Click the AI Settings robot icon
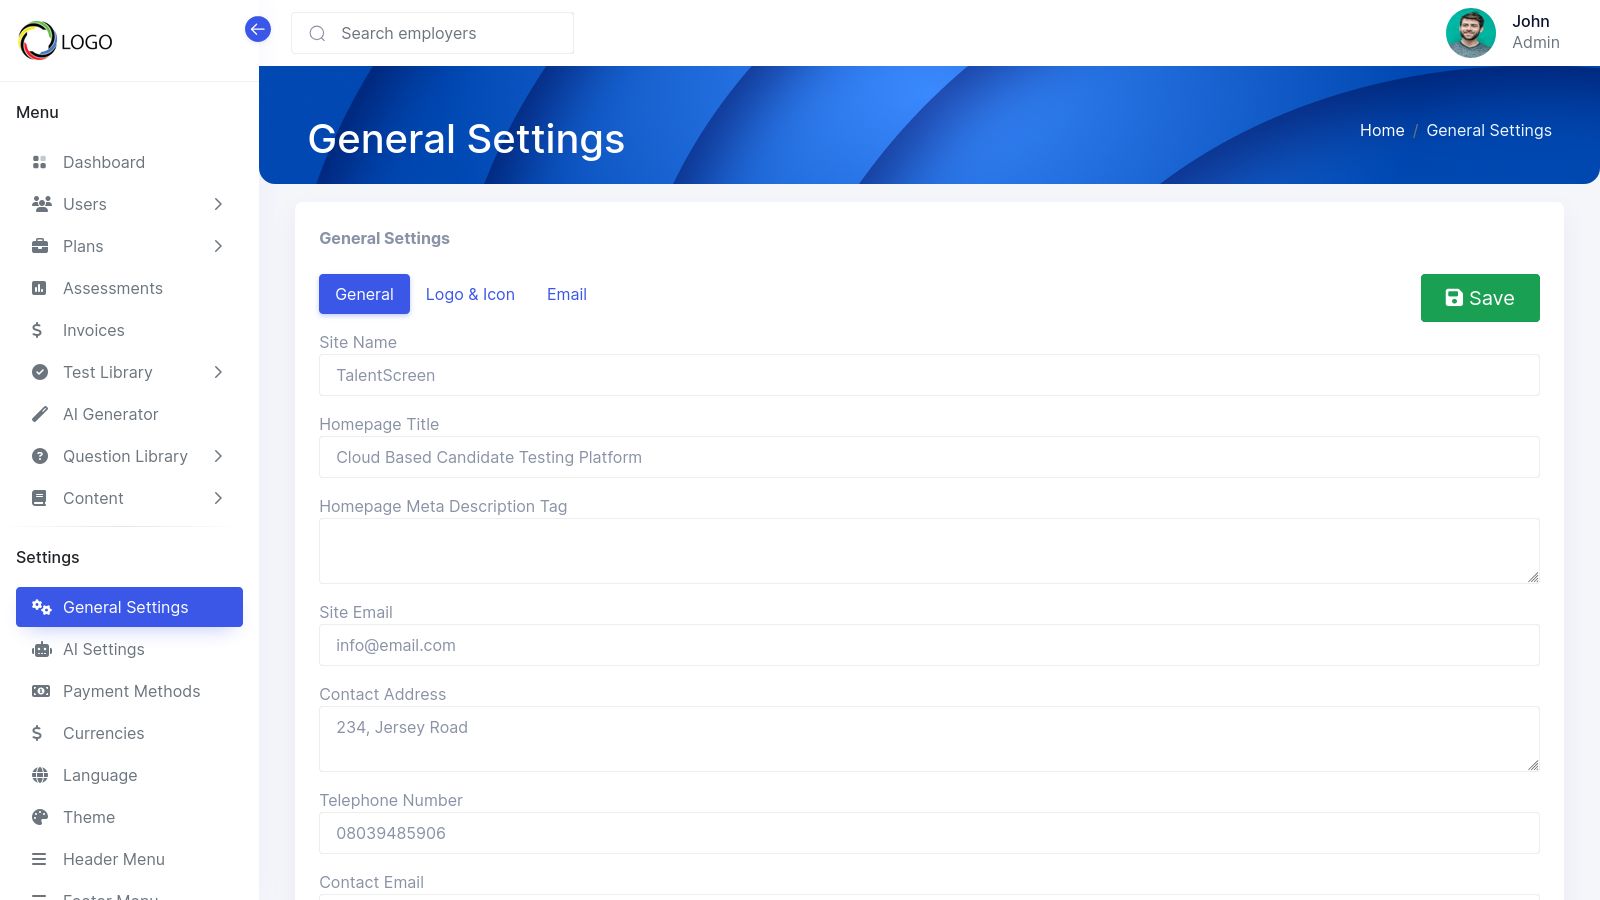Image resolution: width=1600 pixels, height=900 pixels. (x=41, y=650)
